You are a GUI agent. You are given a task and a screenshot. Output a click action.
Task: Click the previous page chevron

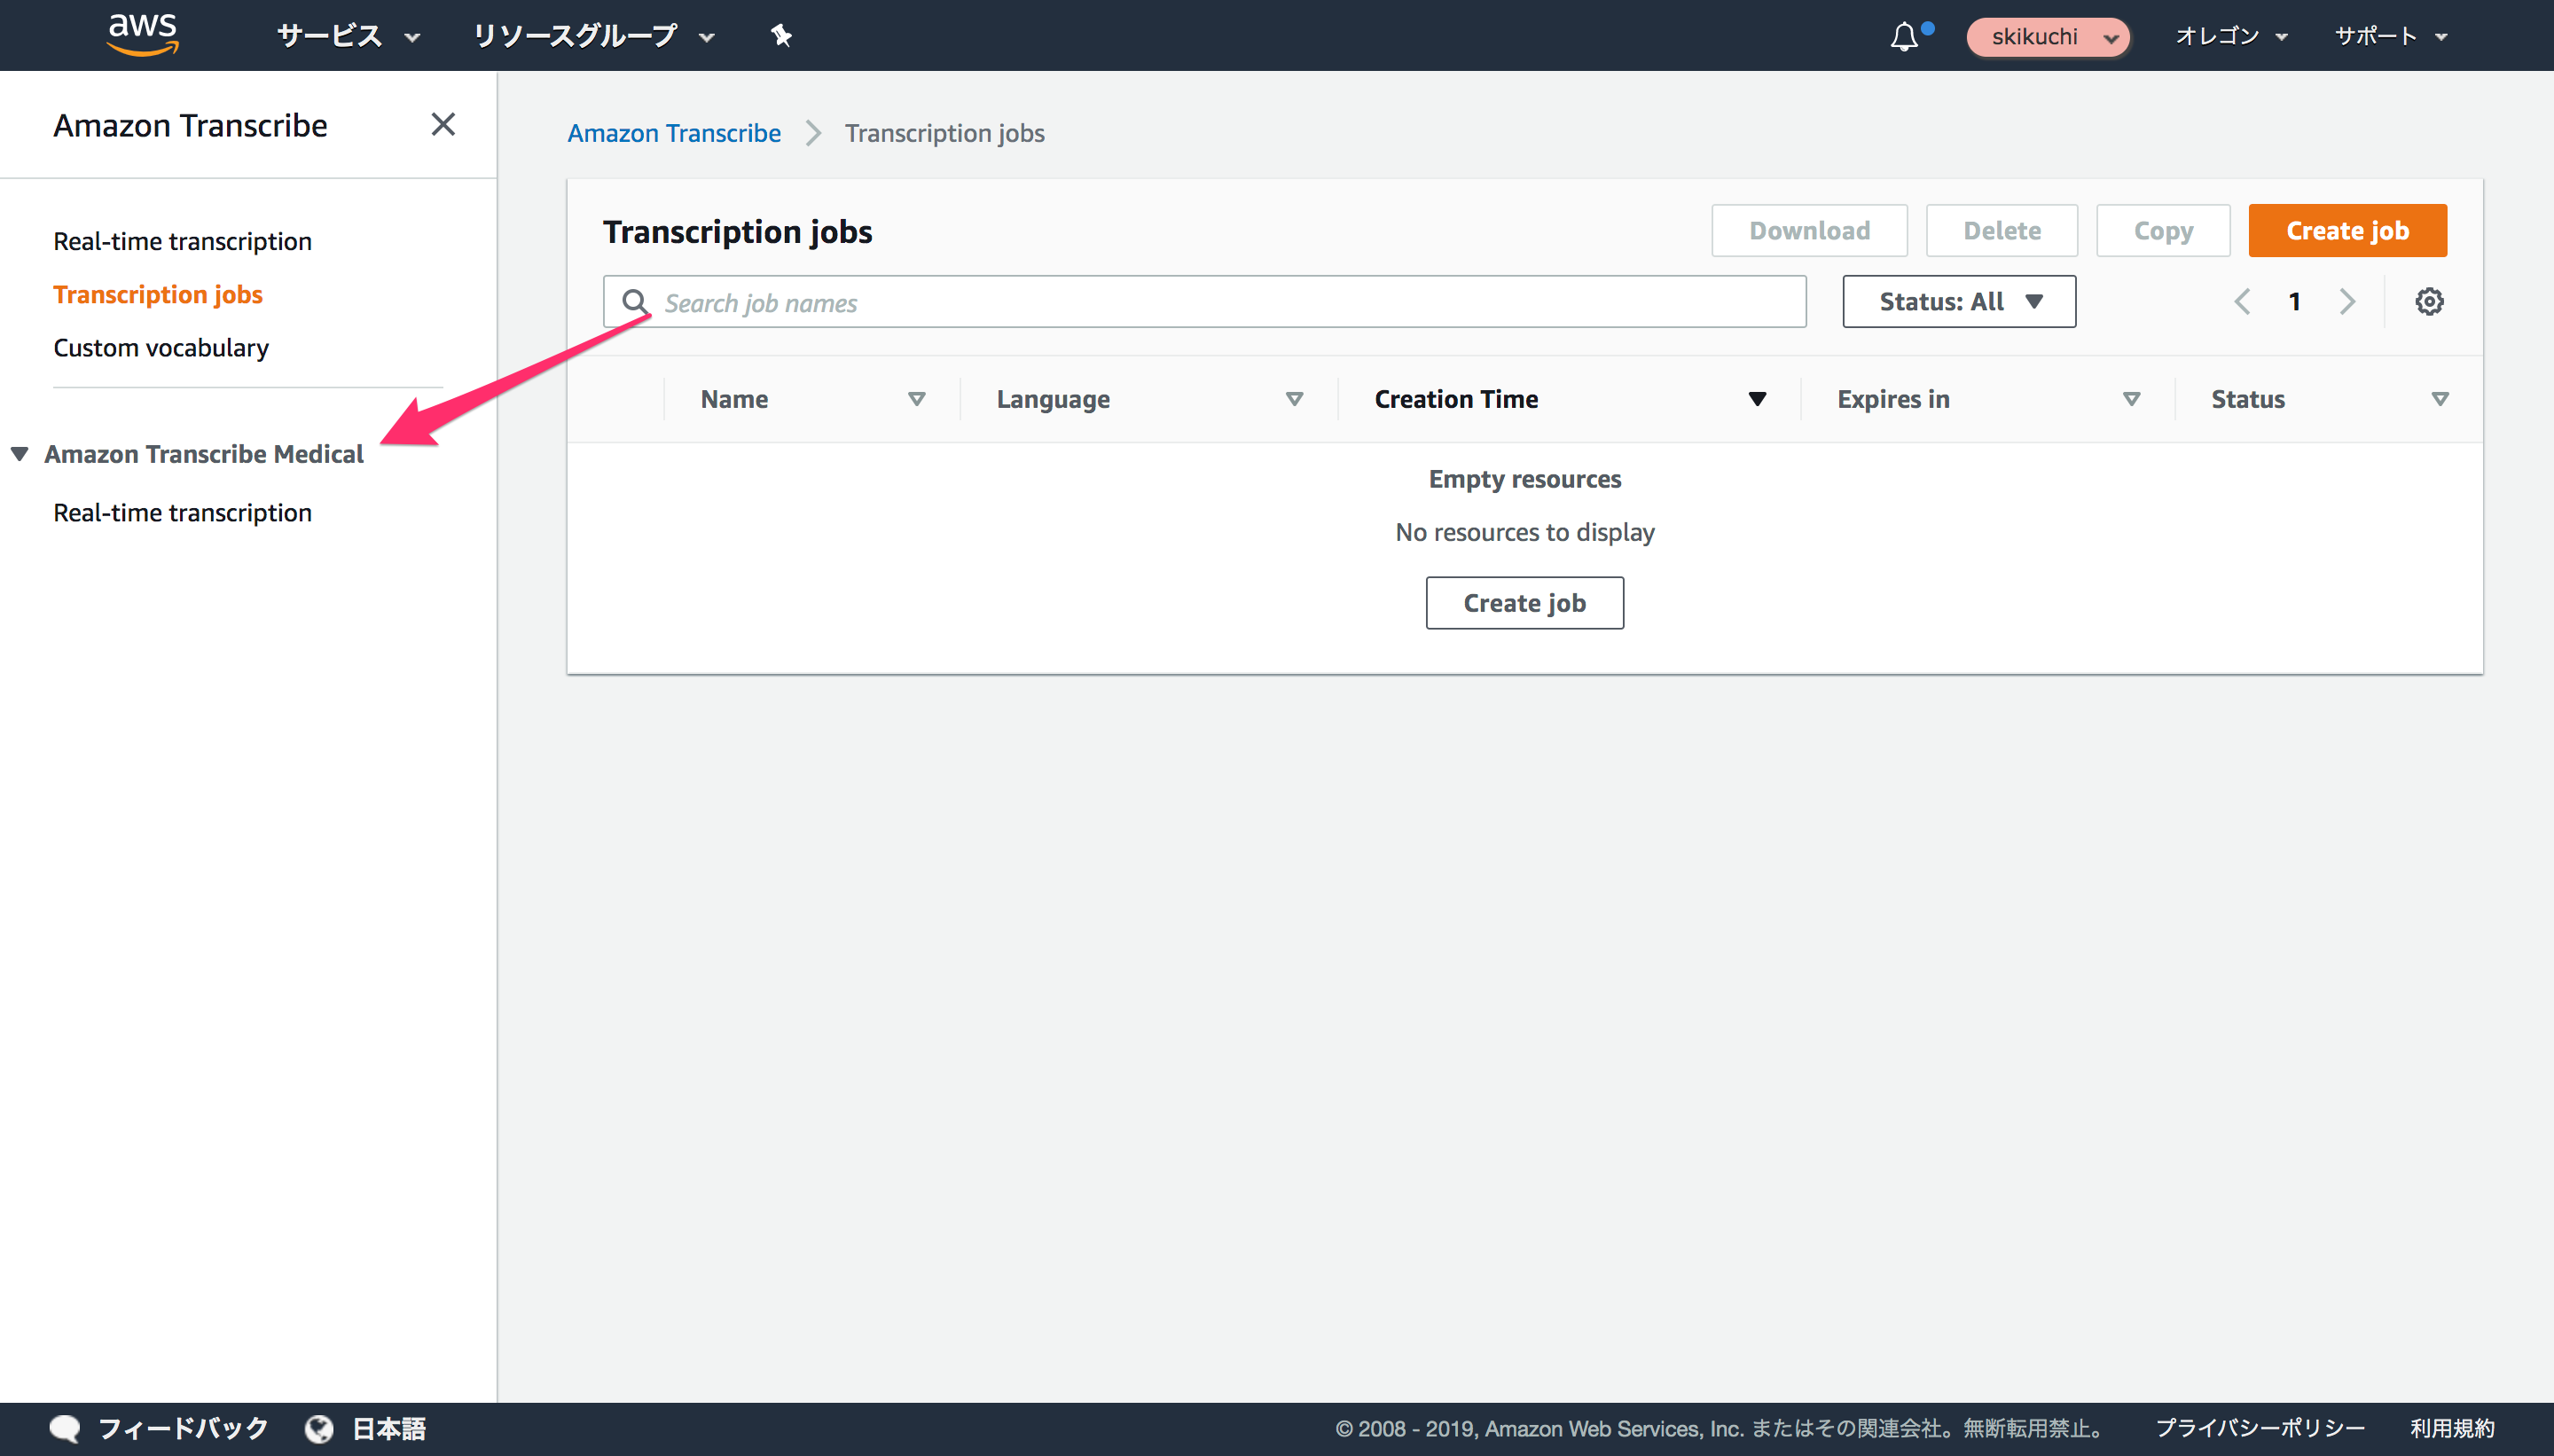(x=2243, y=301)
